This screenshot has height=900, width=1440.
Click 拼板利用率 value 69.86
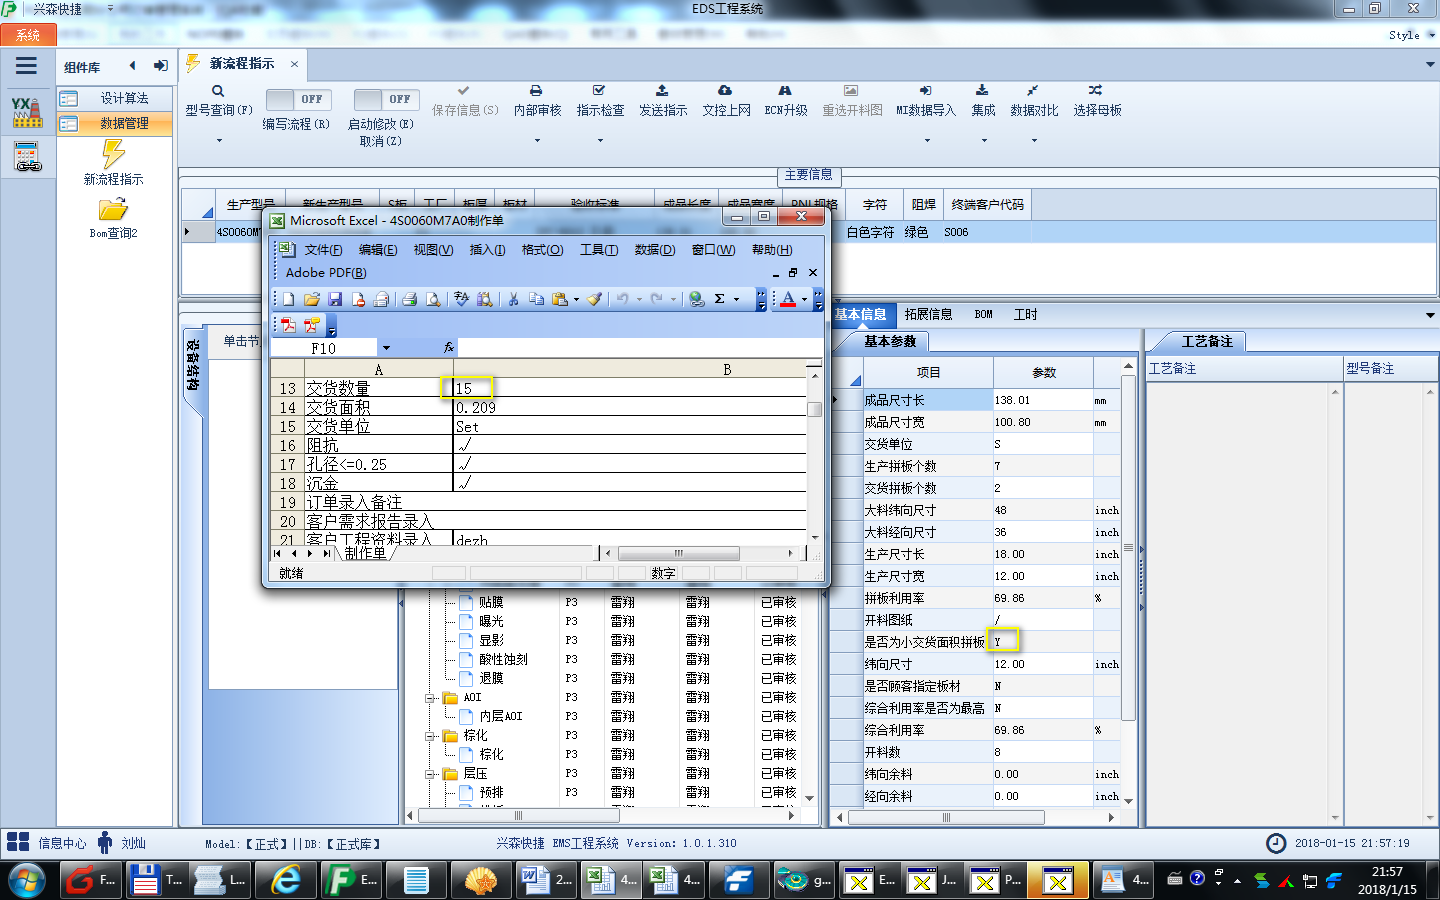click(x=1042, y=598)
